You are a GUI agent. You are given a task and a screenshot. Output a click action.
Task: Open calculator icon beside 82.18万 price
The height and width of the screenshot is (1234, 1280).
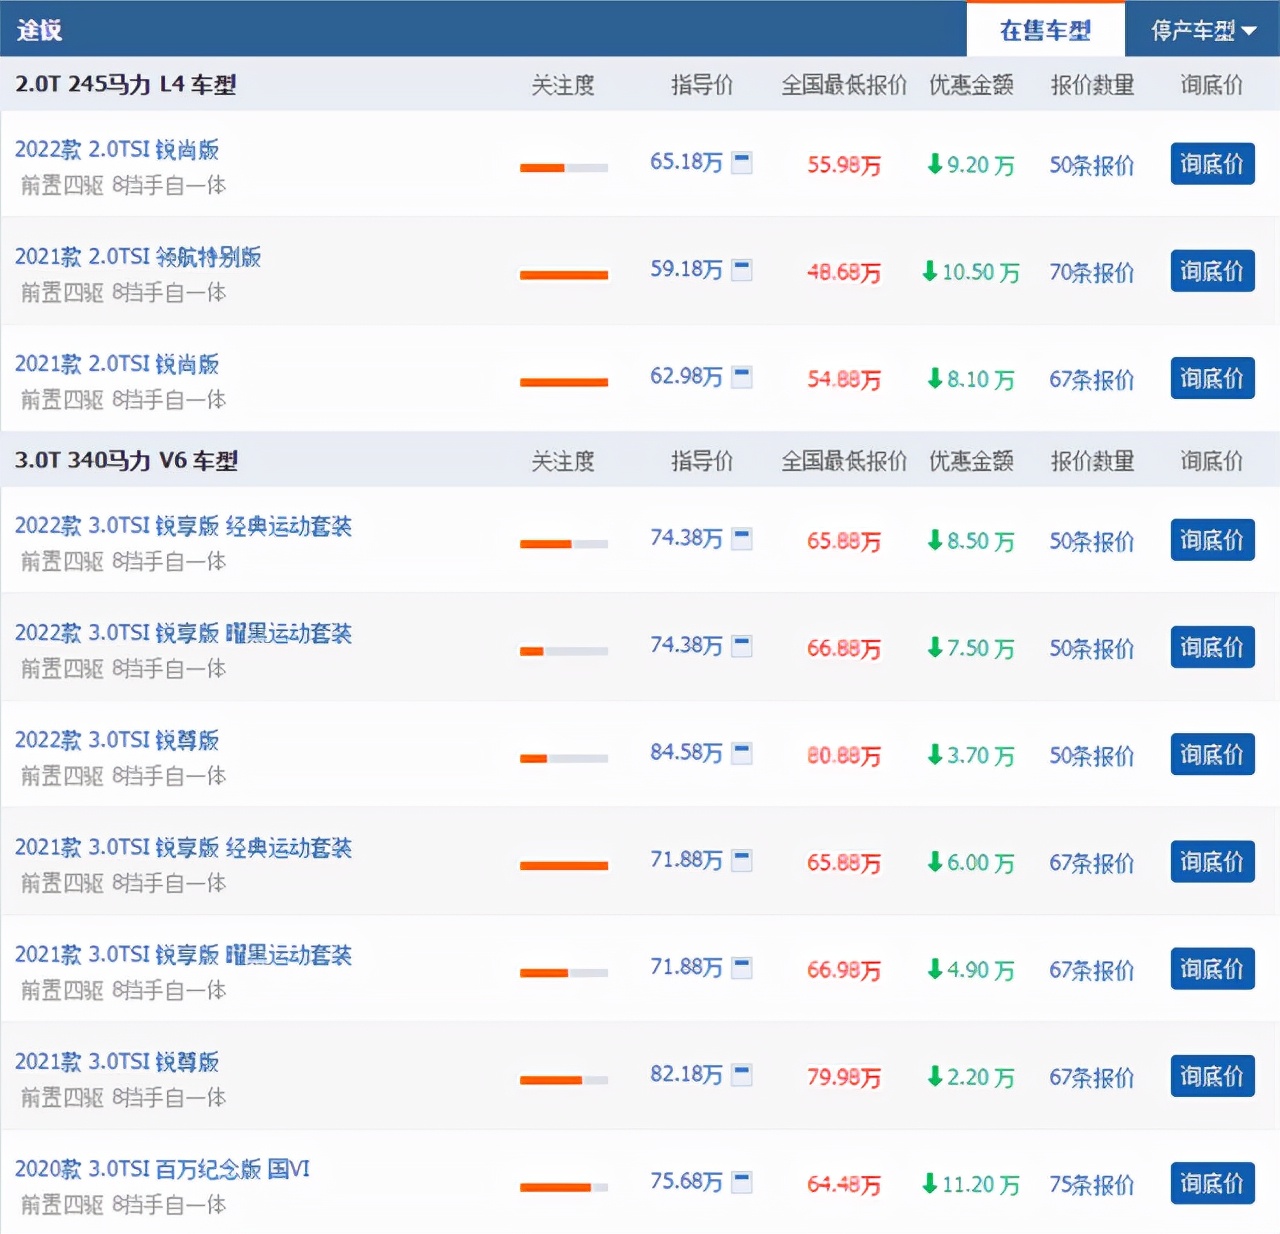point(742,1075)
